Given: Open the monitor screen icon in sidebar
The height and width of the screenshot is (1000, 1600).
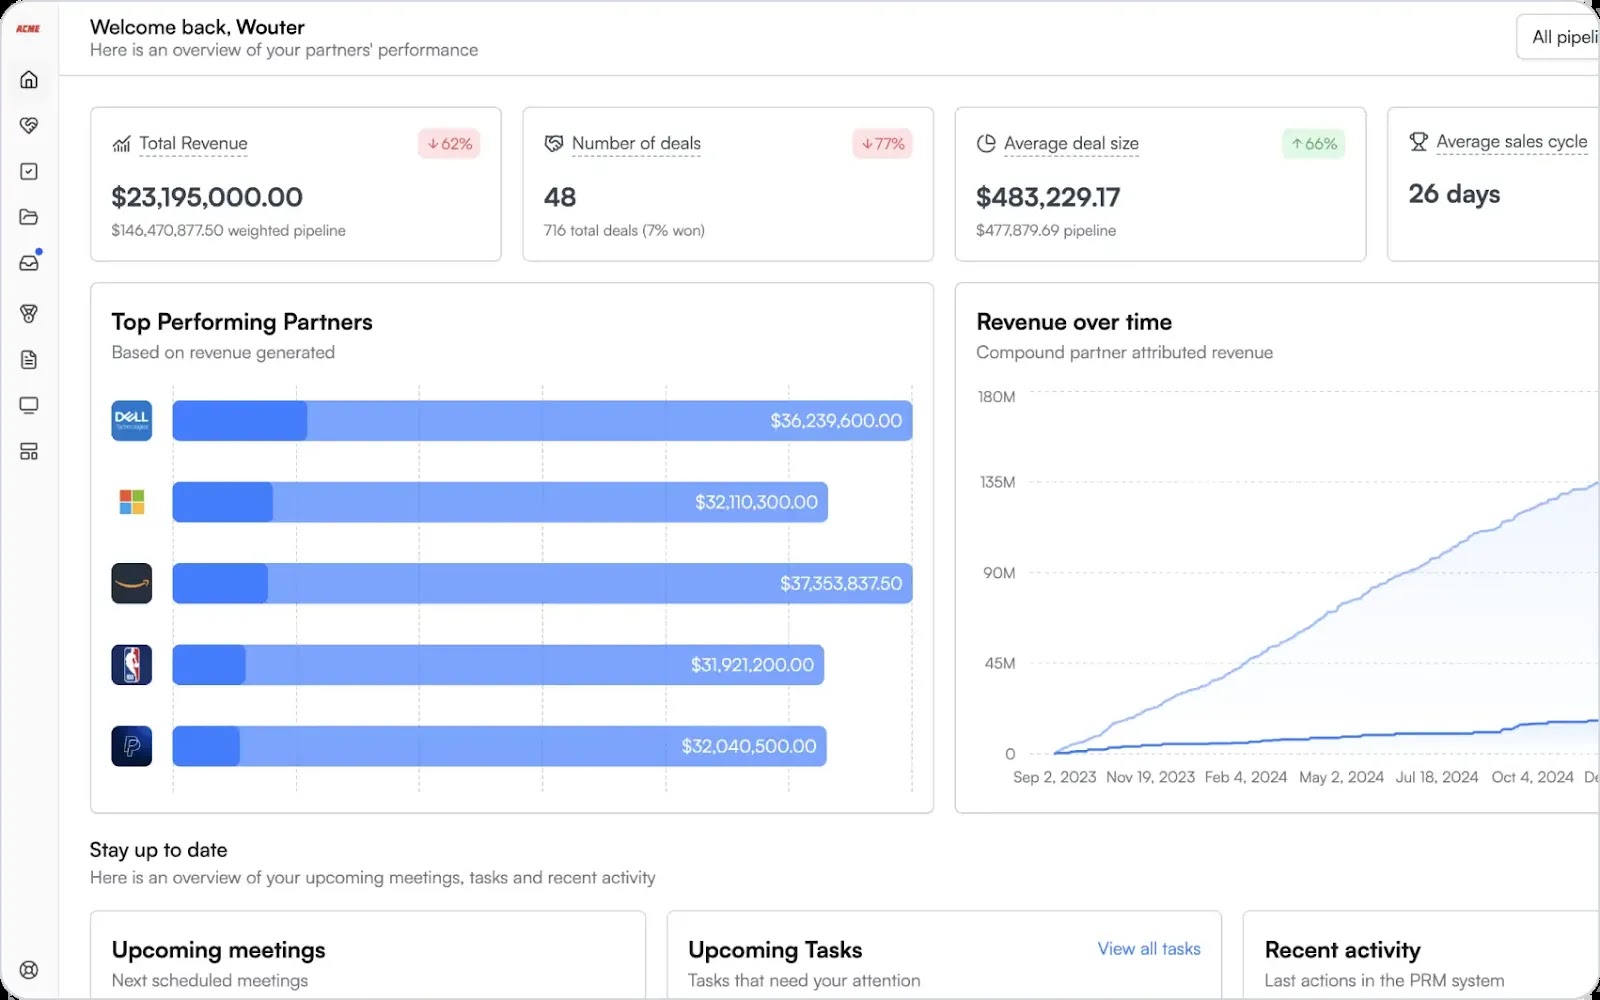Looking at the screenshot, I should click(29, 405).
